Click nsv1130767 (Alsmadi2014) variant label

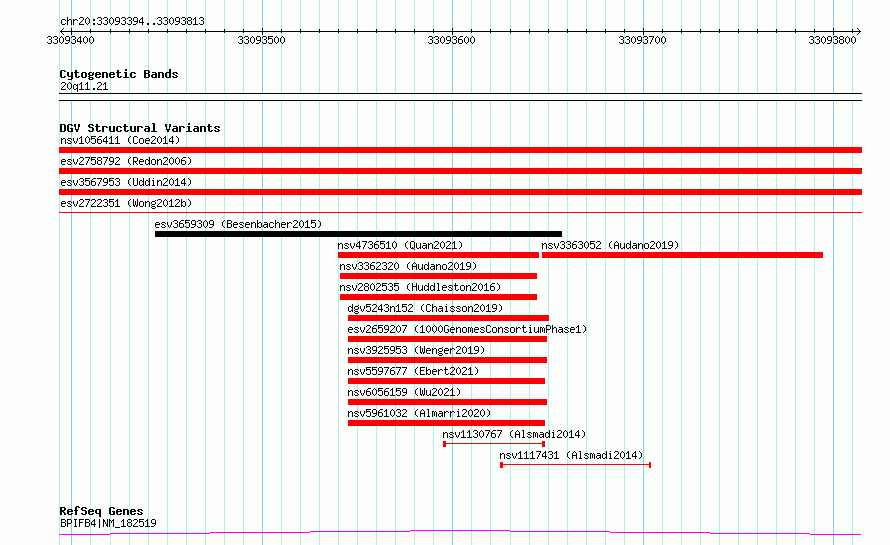click(x=514, y=434)
